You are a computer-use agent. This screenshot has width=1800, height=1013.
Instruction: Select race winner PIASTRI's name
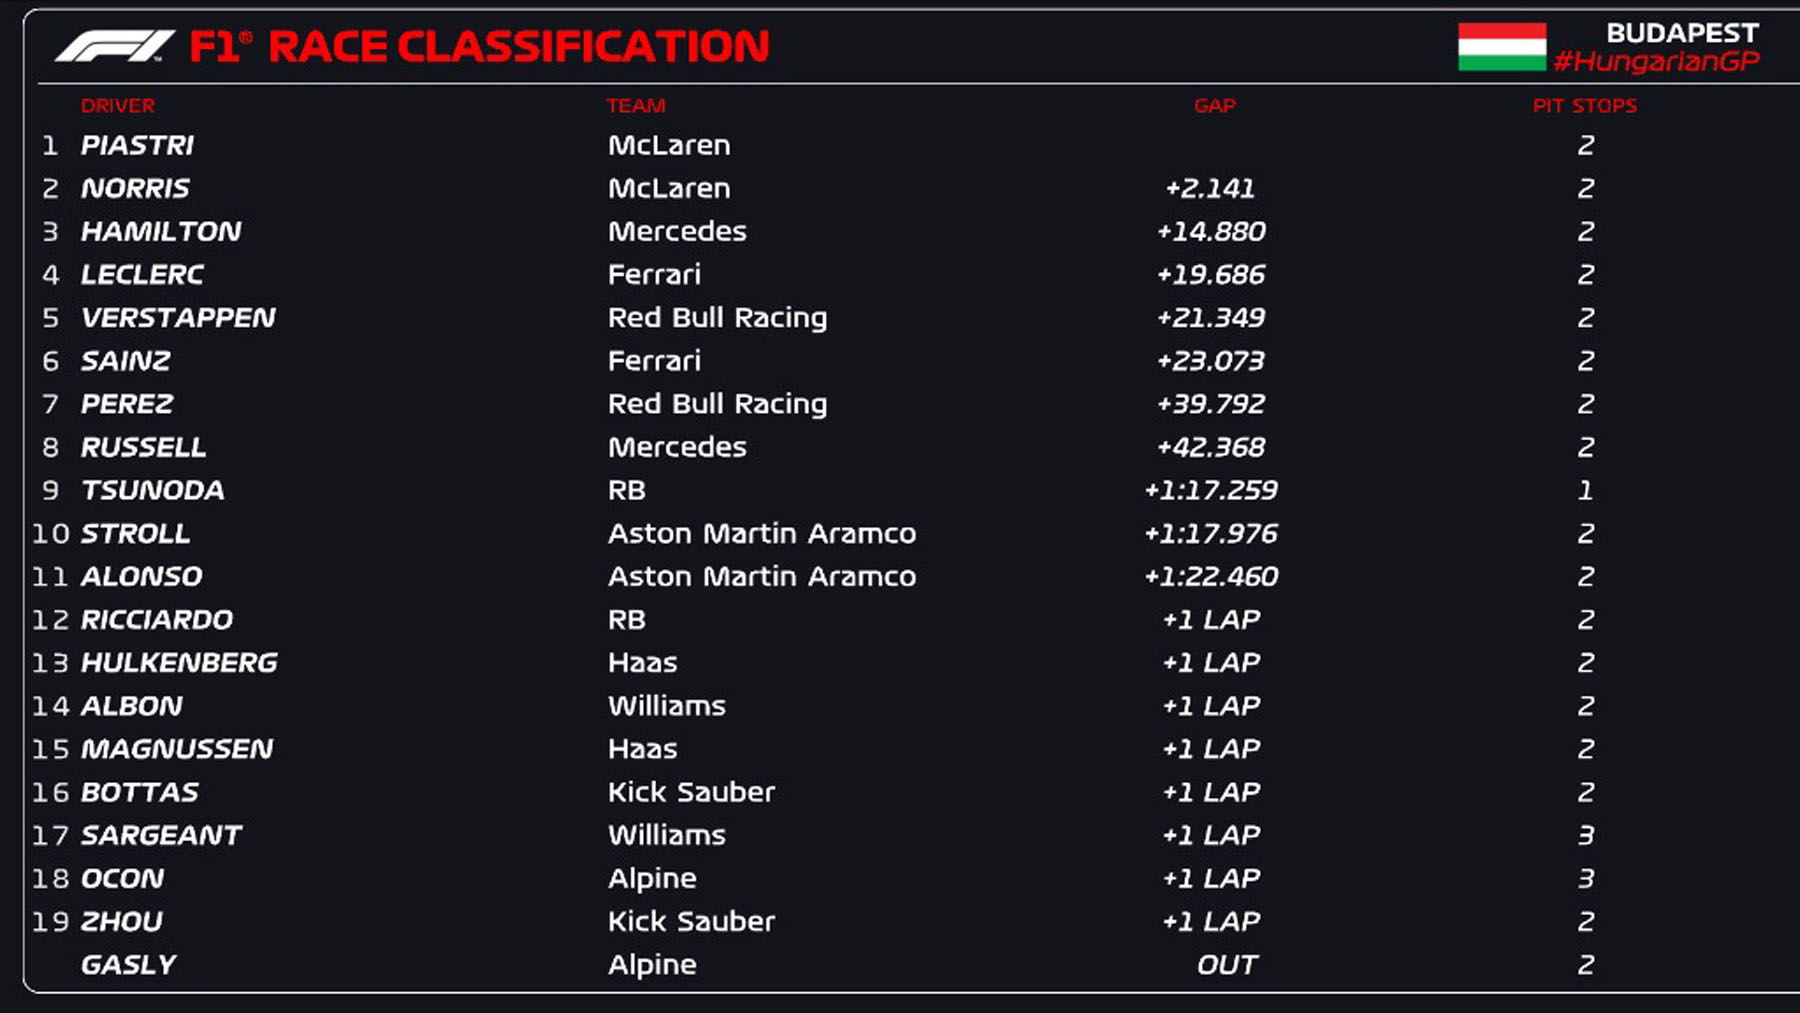coord(137,146)
